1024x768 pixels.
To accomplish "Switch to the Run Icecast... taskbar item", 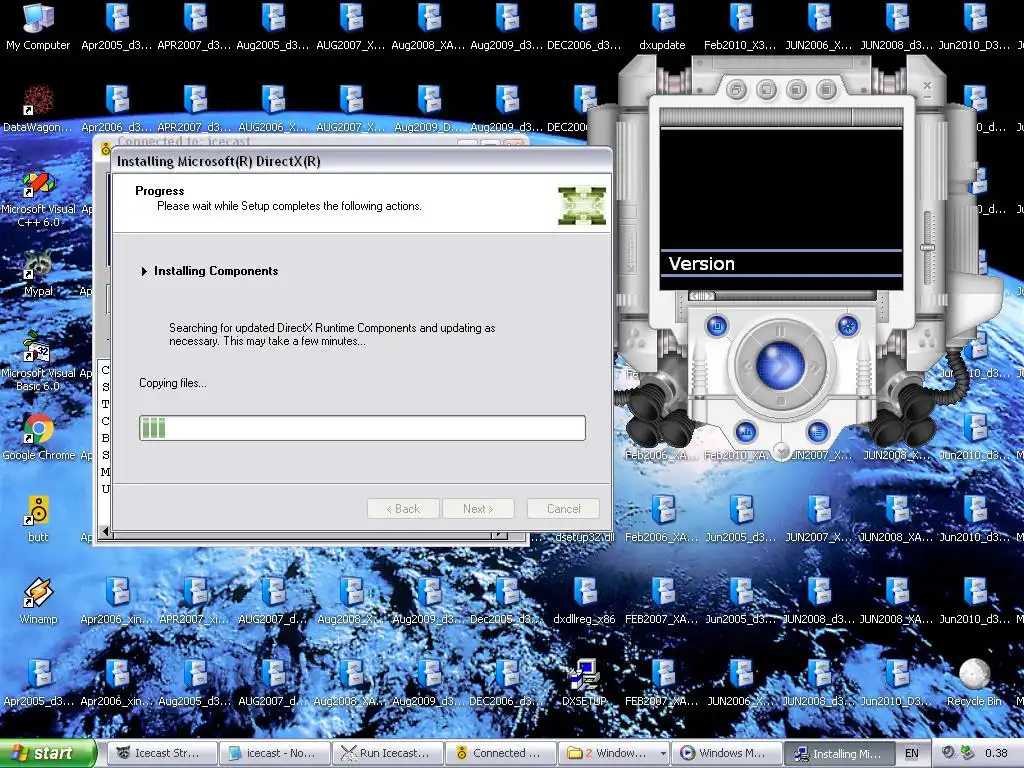I will [388, 753].
